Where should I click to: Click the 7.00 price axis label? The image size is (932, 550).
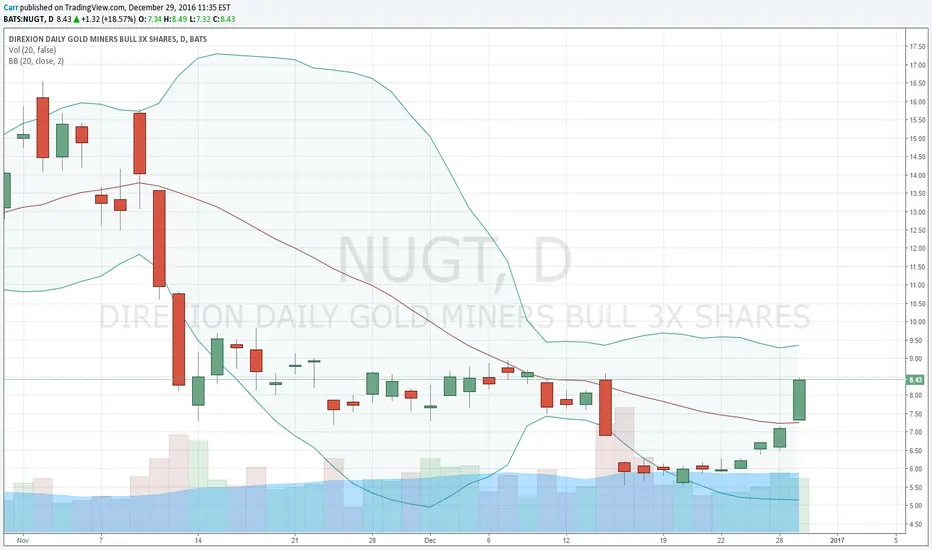click(917, 432)
